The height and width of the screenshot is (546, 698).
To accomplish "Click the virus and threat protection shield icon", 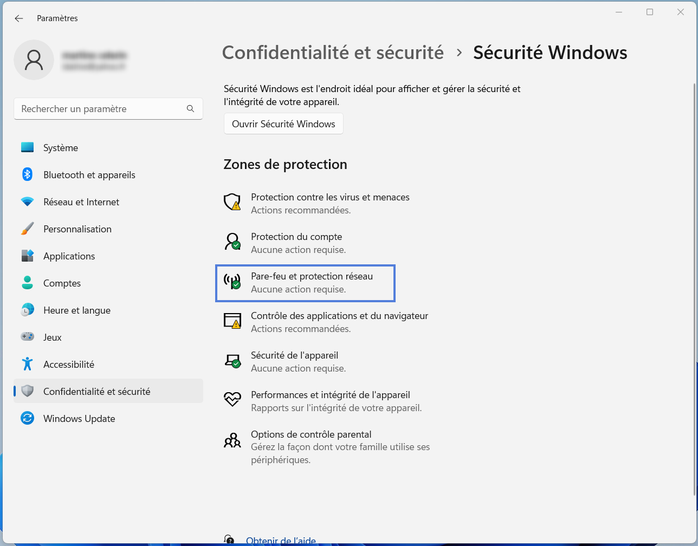I will (x=232, y=202).
